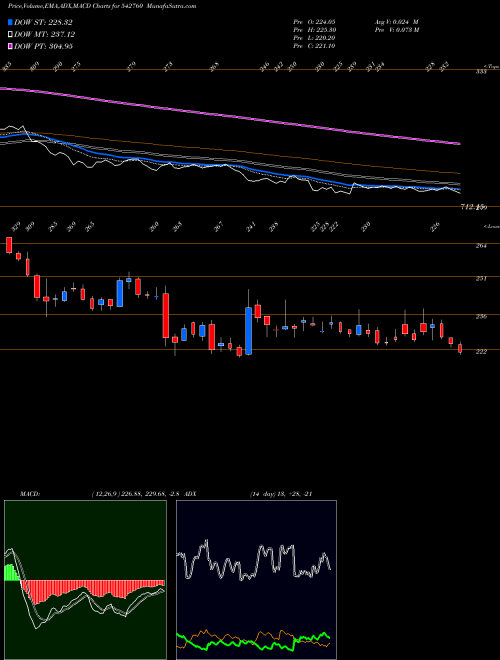Click the ADX panel label
The height and width of the screenshot is (660, 500).
pyautogui.click(x=190, y=494)
